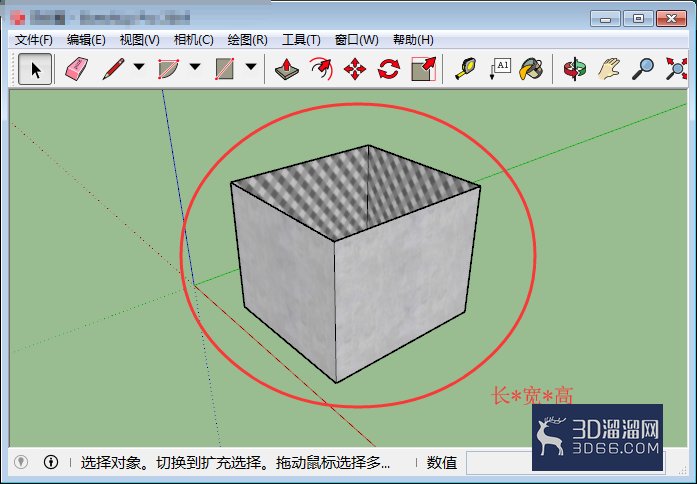Choose the Text label tool
The height and width of the screenshot is (484, 697).
coord(500,69)
